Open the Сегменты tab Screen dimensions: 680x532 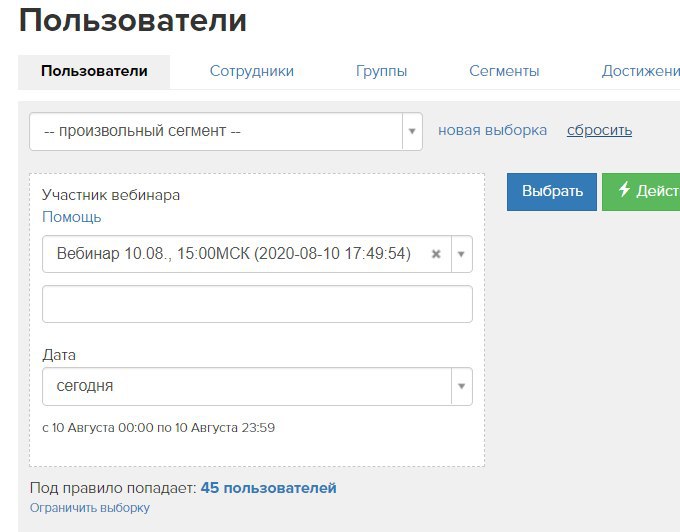pyautogui.click(x=504, y=71)
